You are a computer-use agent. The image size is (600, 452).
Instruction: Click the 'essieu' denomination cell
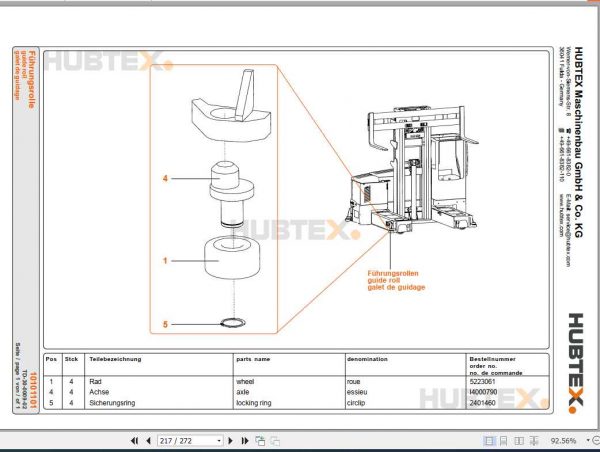357,392
